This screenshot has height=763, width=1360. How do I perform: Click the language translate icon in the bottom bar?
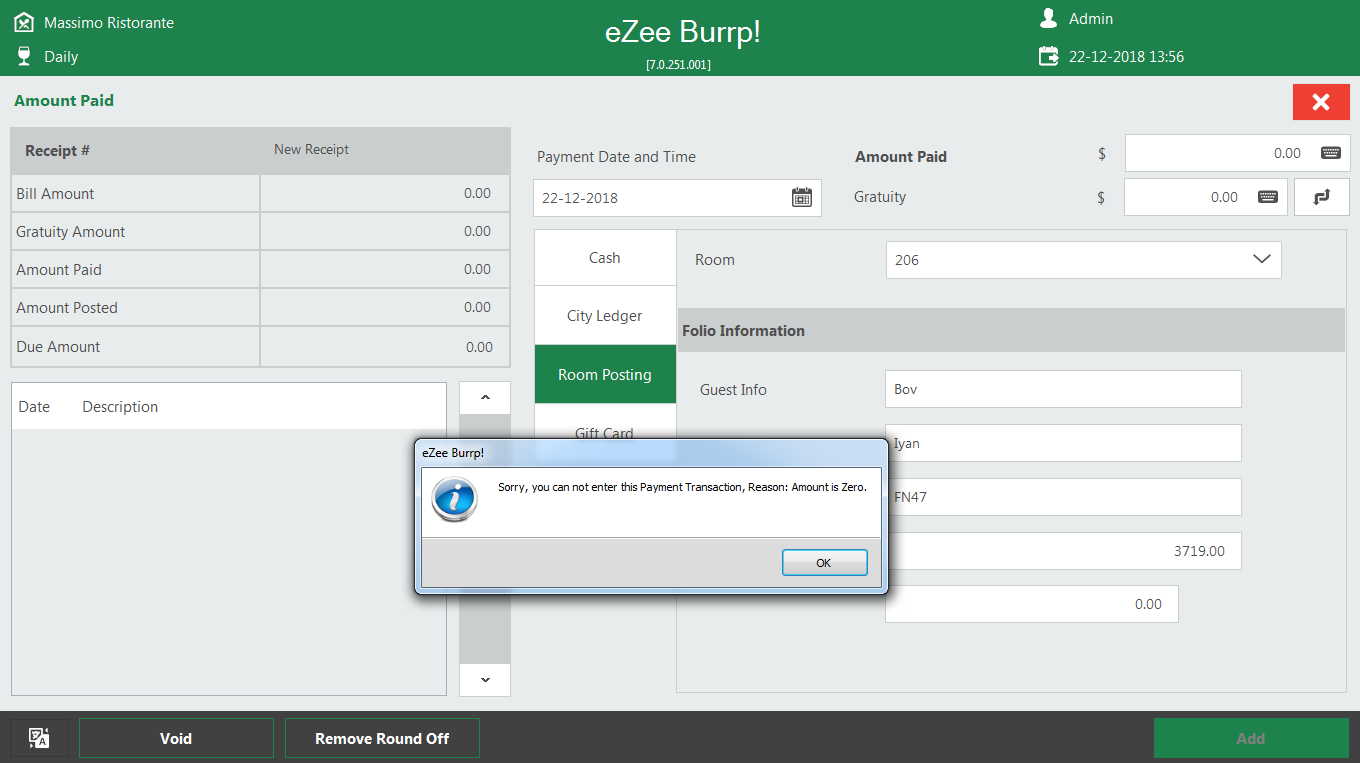pyautogui.click(x=40, y=738)
